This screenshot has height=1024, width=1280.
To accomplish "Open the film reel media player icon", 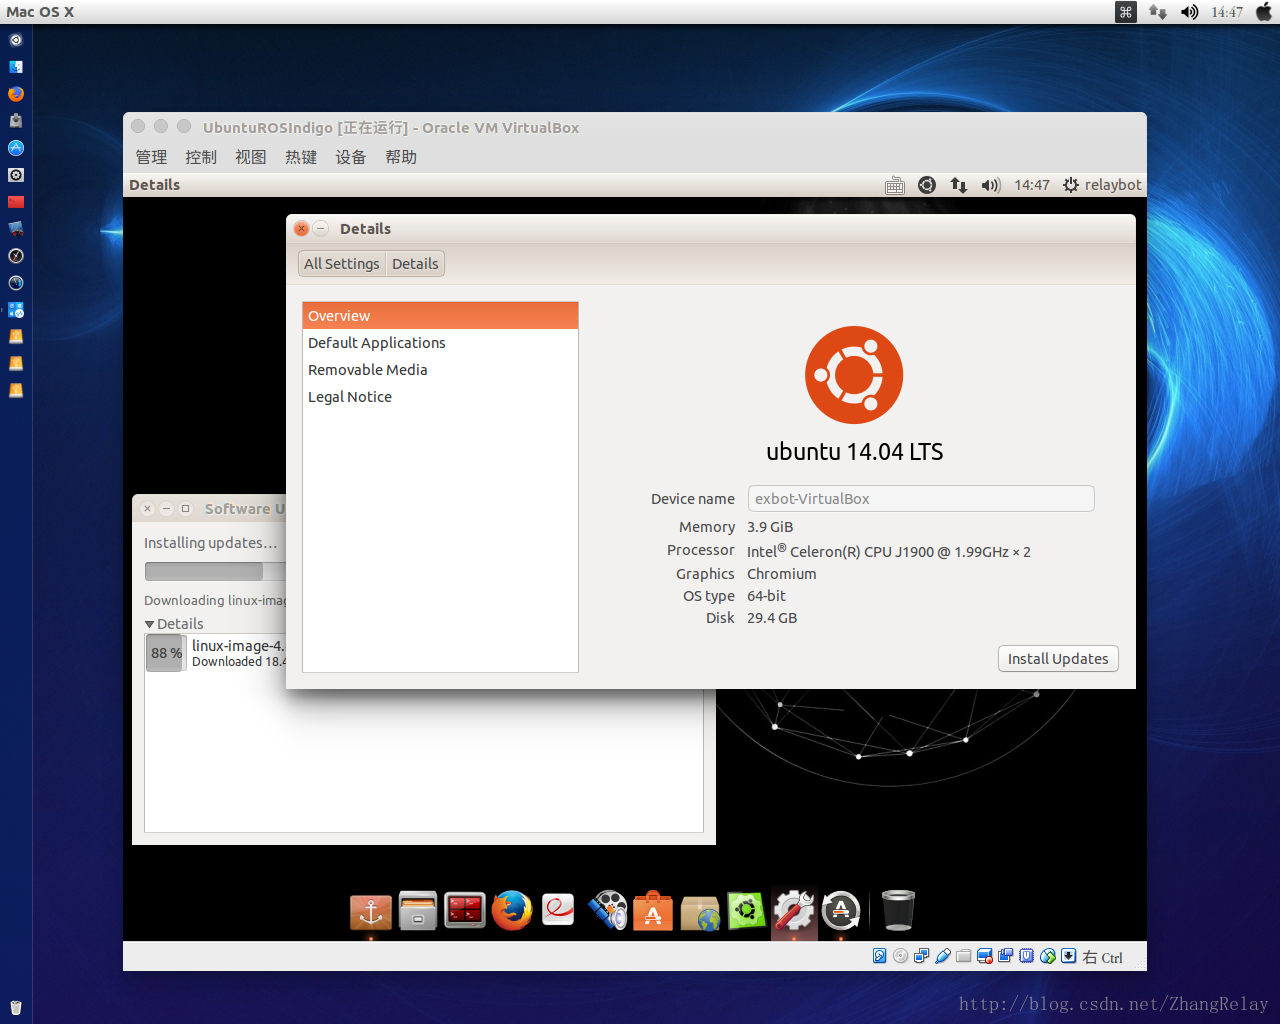I will (x=607, y=910).
